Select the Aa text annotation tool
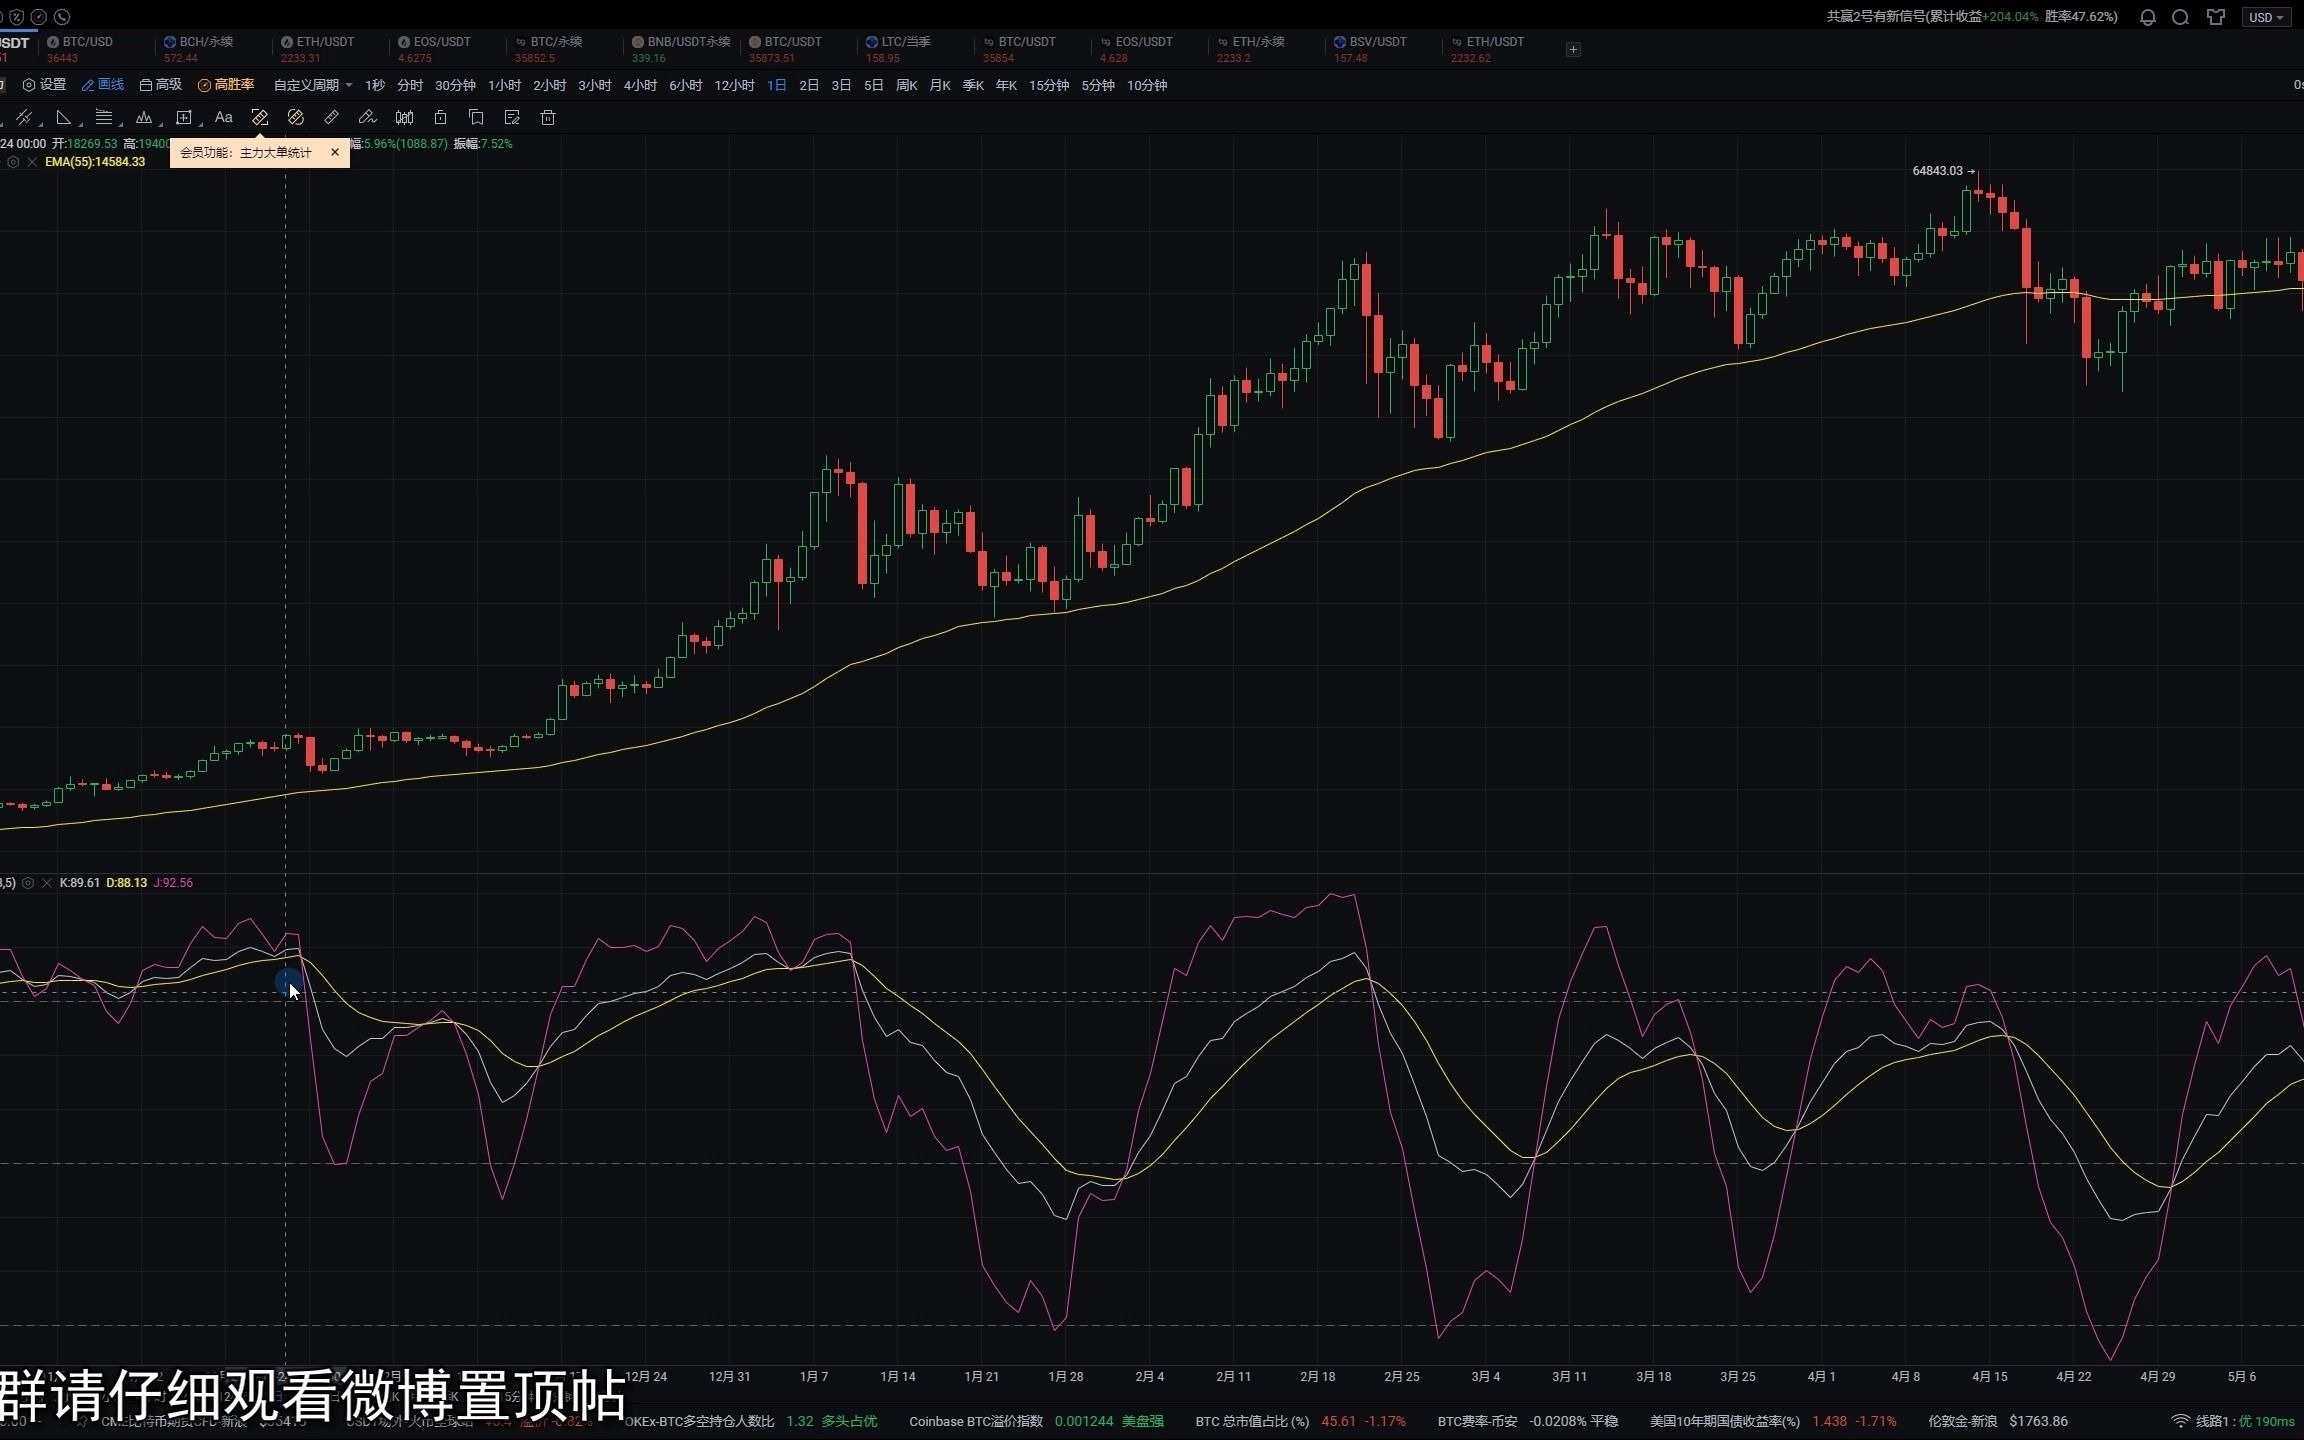 [x=223, y=117]
